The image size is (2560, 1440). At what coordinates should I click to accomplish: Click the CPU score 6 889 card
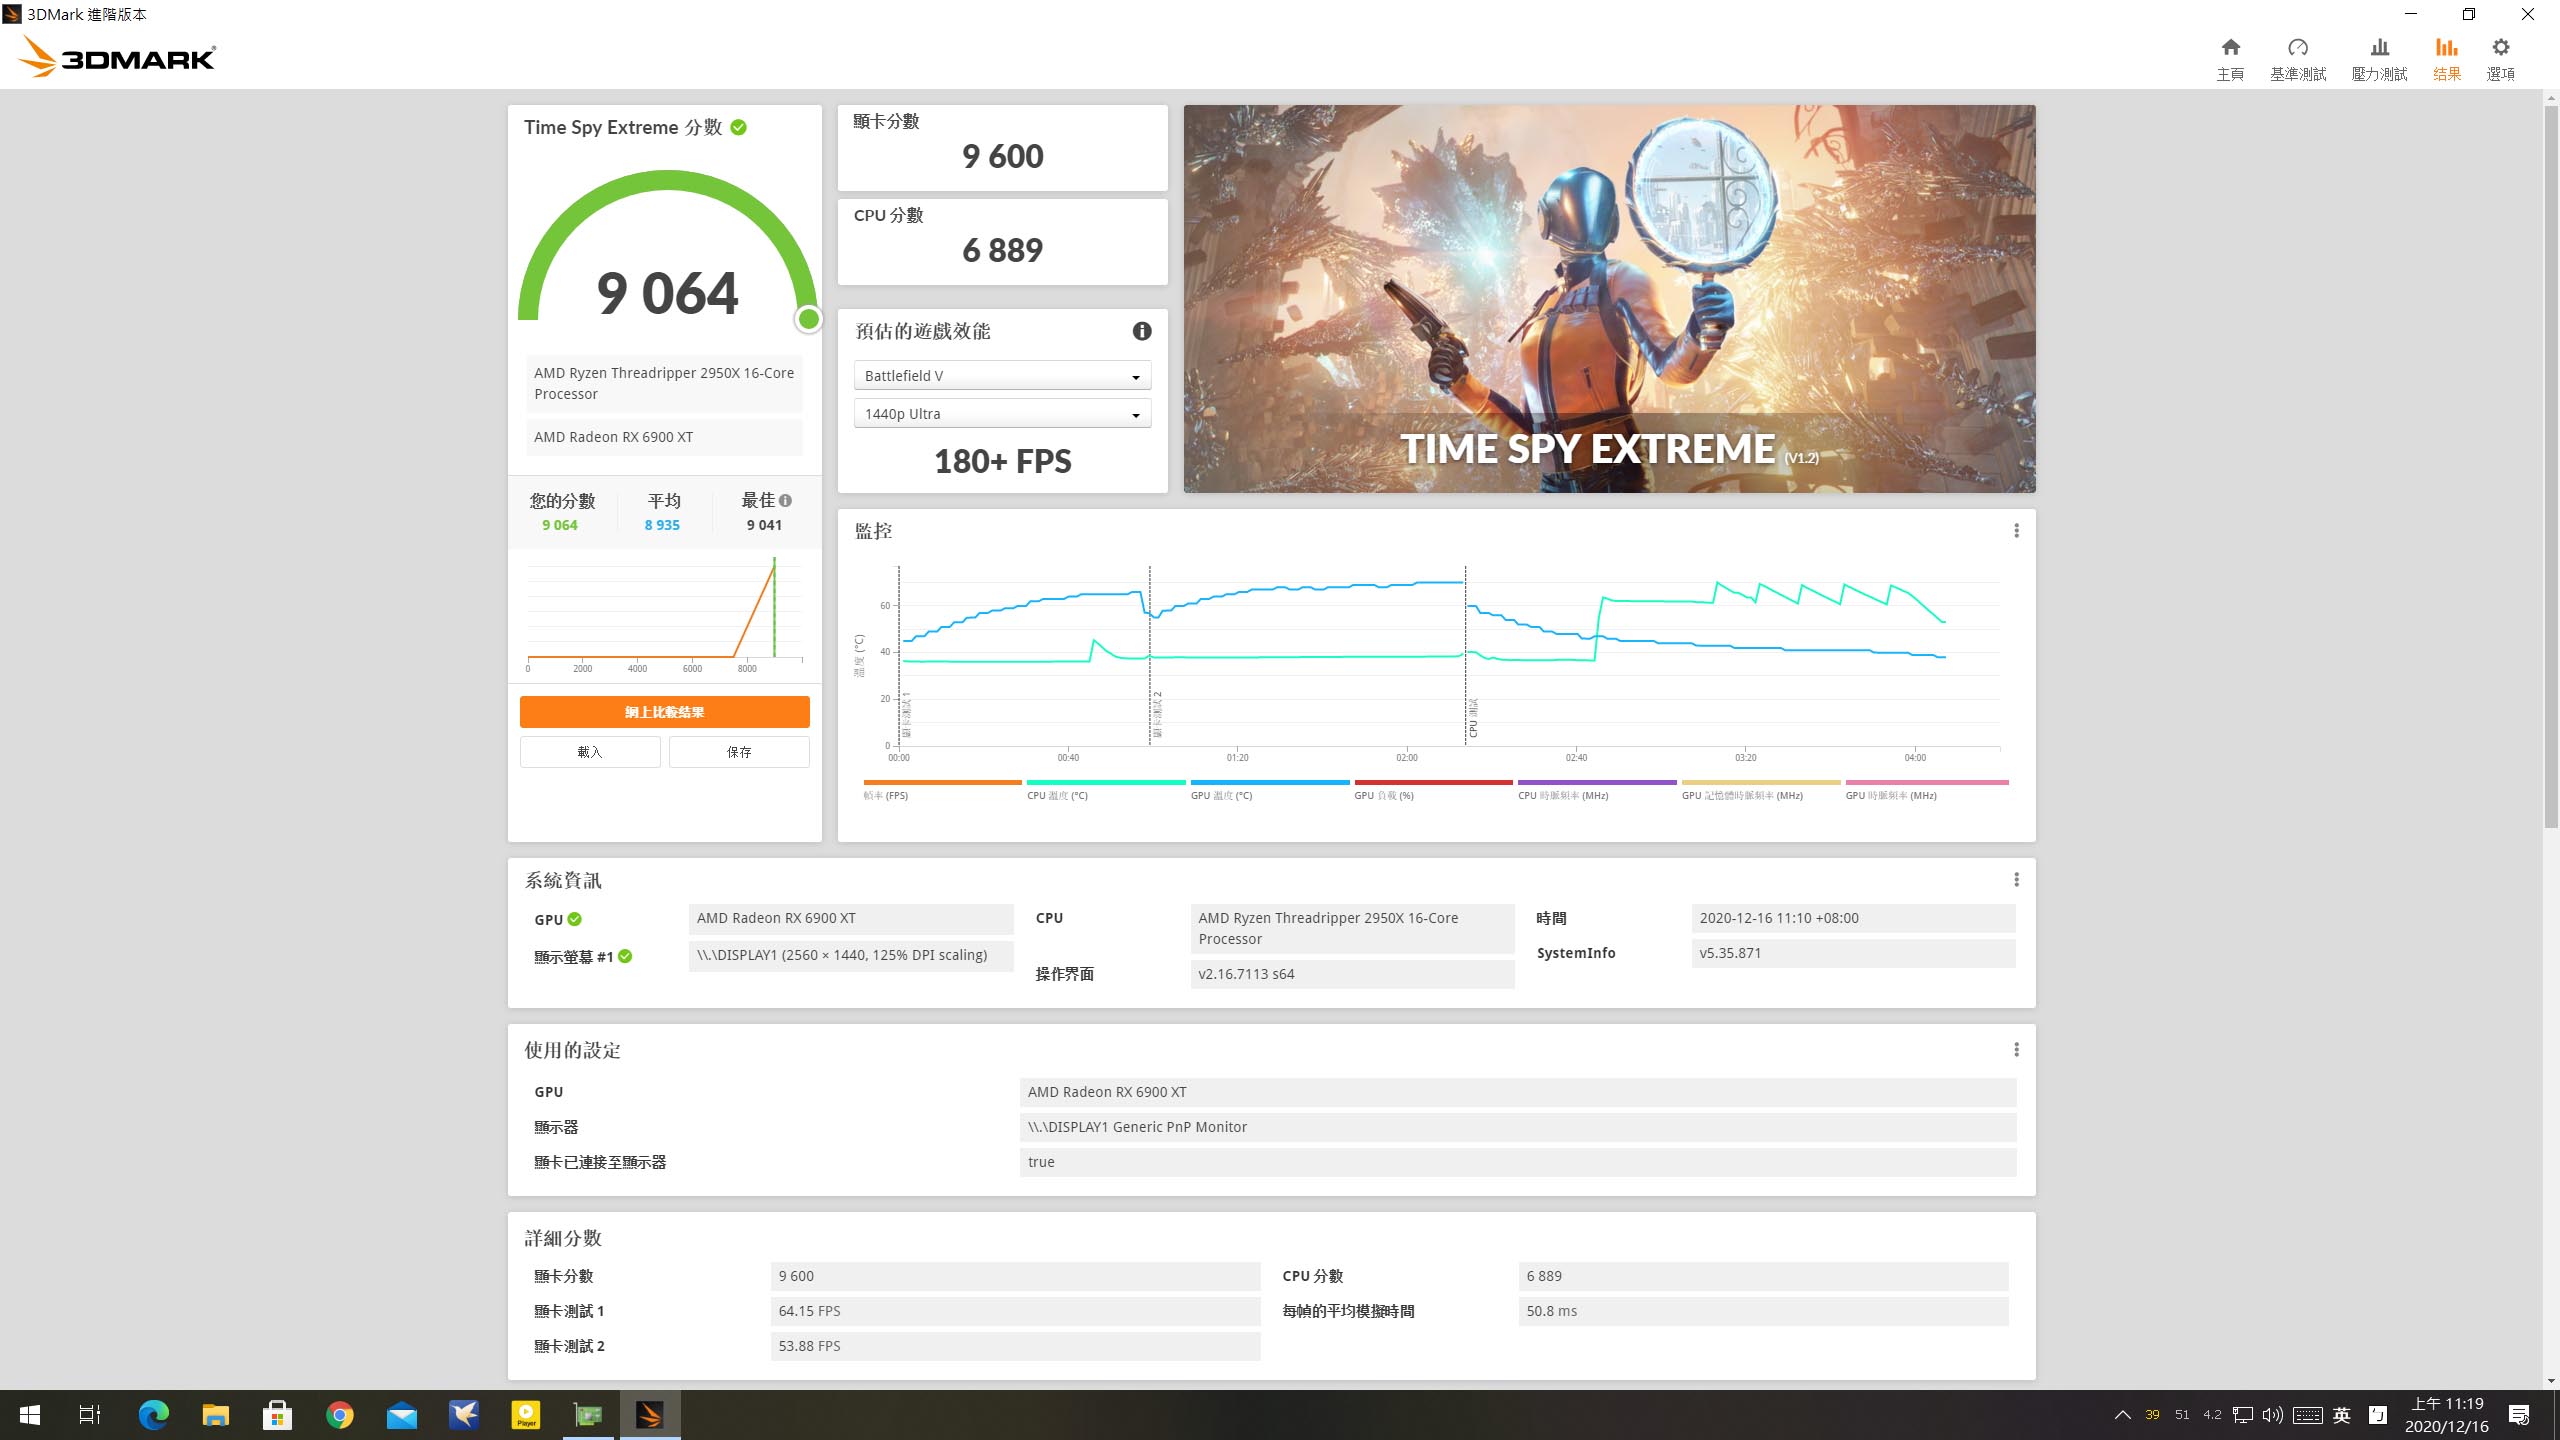1002,242
